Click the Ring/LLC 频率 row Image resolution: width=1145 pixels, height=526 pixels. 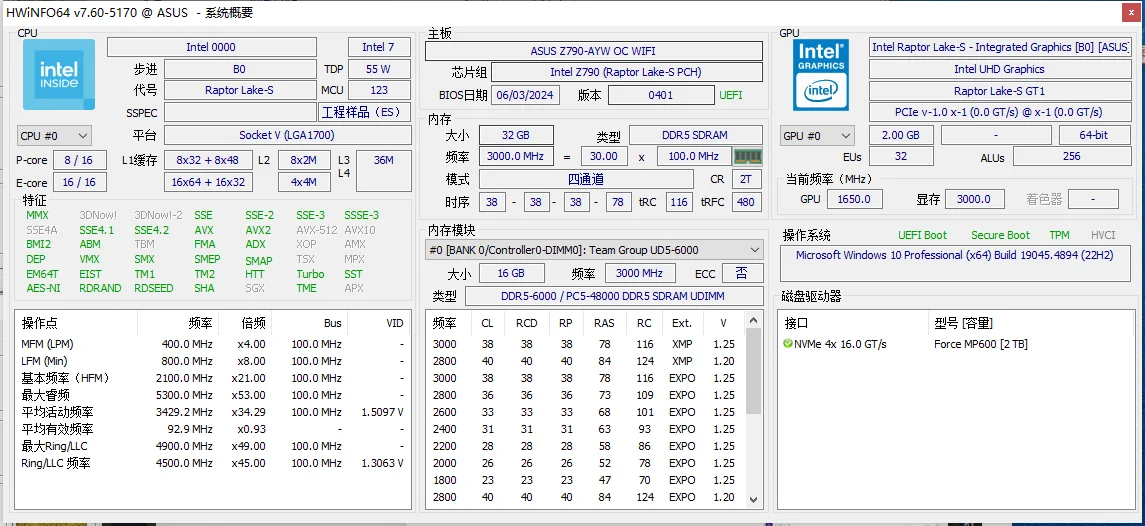212,463
